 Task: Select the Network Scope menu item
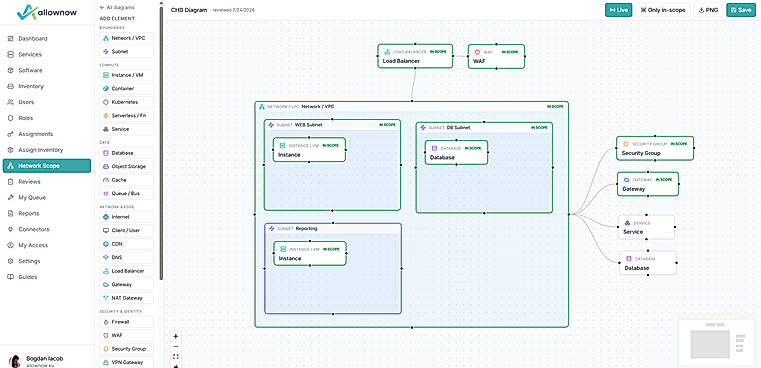tap(47, 166)
